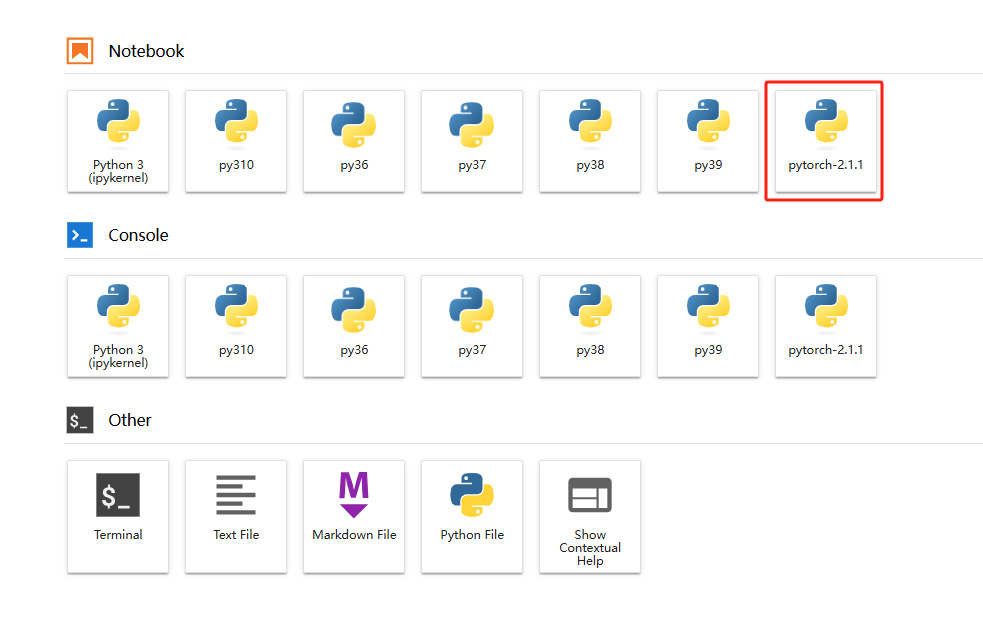Create a new Text File
The height and width of the screenshot is (626, 983).
(x=236, y=517)
